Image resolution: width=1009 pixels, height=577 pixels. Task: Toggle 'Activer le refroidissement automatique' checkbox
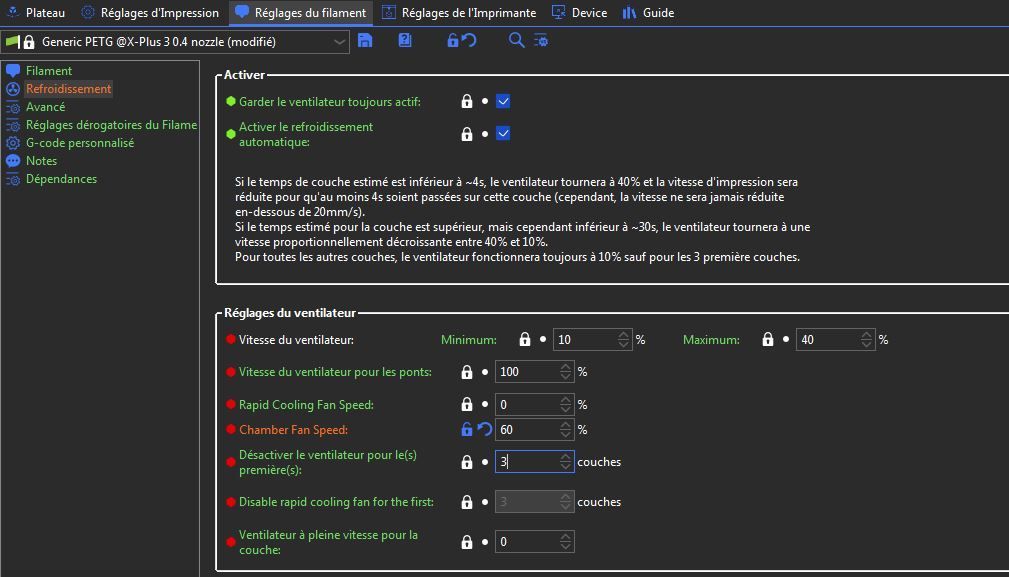[x=503, y=133]
